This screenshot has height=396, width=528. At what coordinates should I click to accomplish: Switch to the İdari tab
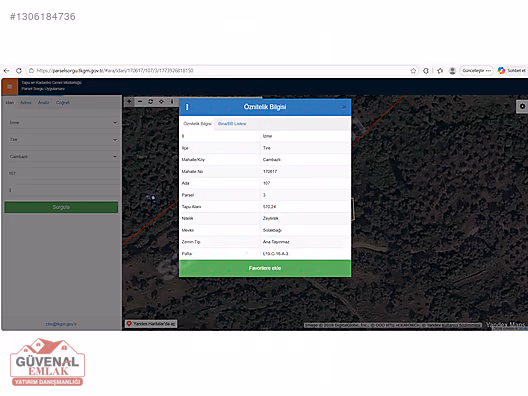tap(10, 103)
